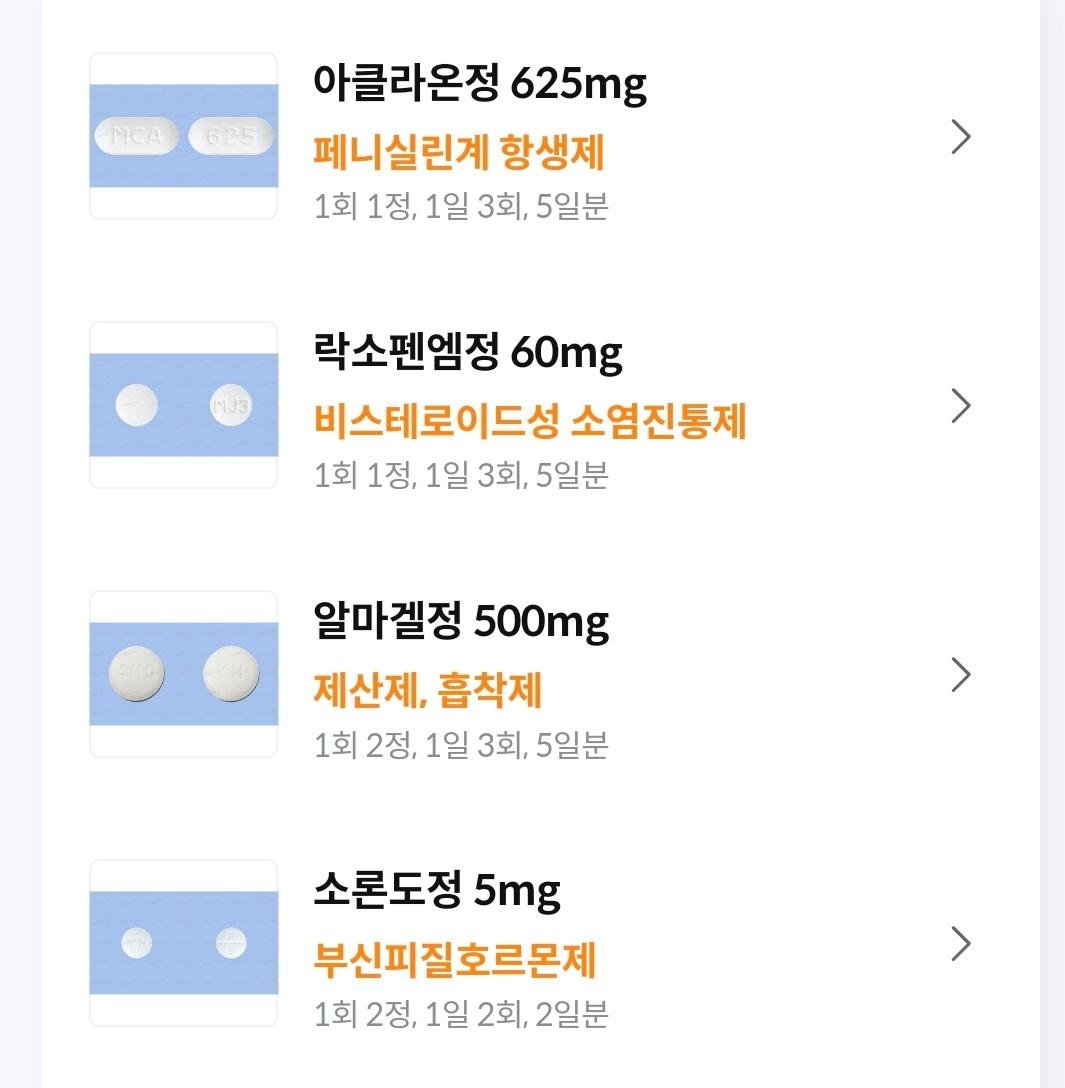1065x1088 pixels.
Task: Click the 제산제, 흡착제 category label
Action: [x=428, y=691]
